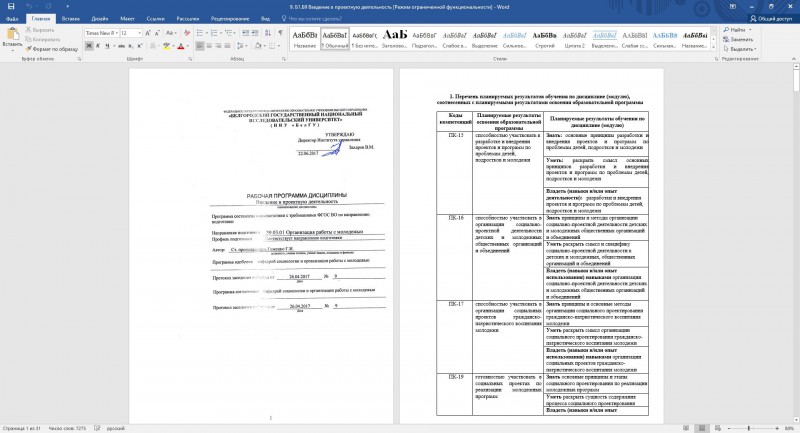Click the Общий доступ share button
This screenshot has width=800, height=433.
[x=771, y=19]
